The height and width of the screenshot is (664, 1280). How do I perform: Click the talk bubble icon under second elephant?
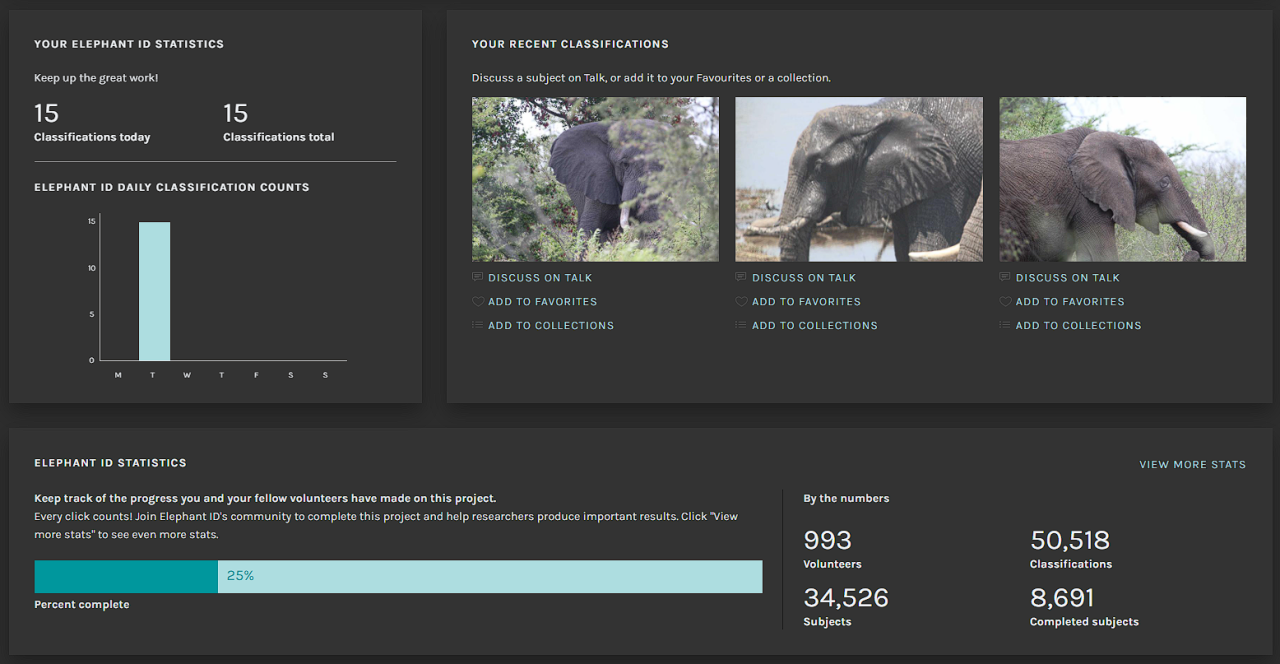coord(741,277)
